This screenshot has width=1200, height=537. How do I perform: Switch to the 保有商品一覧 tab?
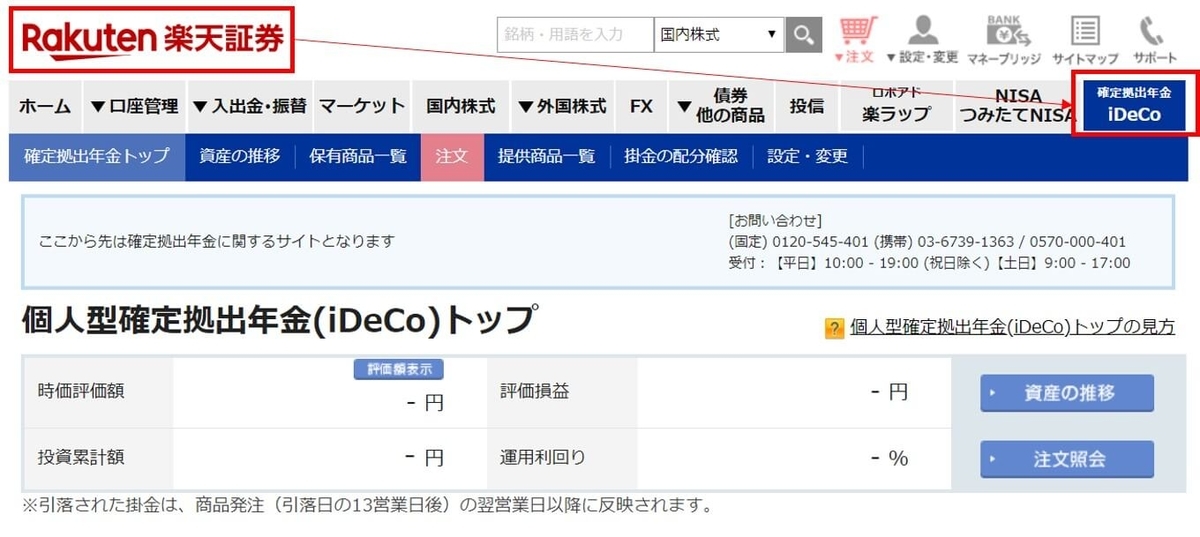coord(358,157)
